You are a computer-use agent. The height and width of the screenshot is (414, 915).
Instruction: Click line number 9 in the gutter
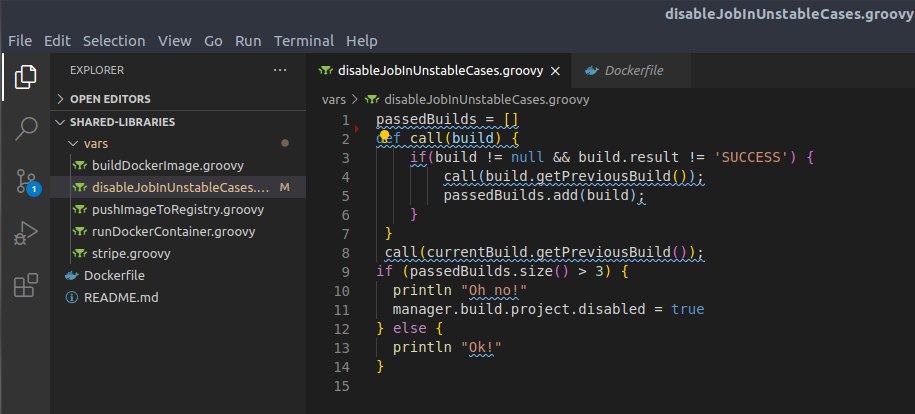point(345,272)
